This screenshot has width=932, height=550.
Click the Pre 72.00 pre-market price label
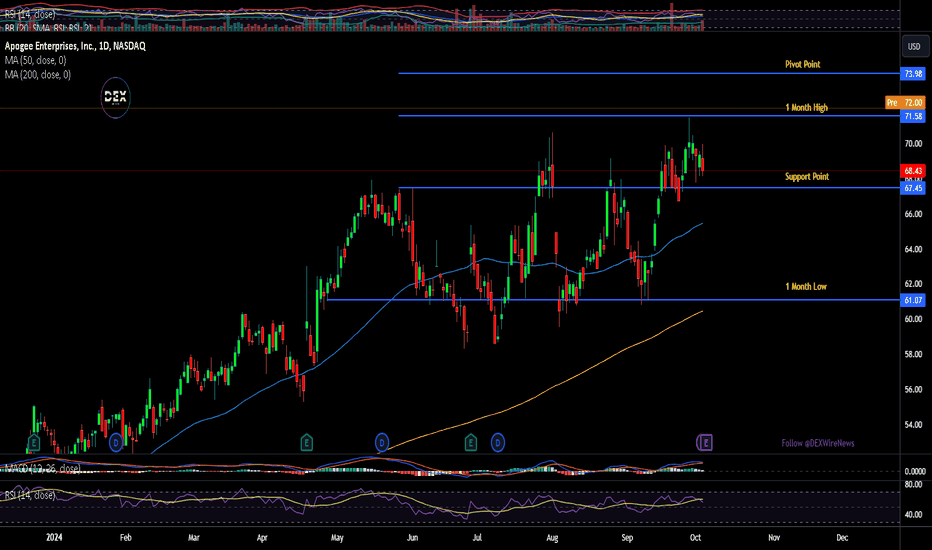click(905, 103)
